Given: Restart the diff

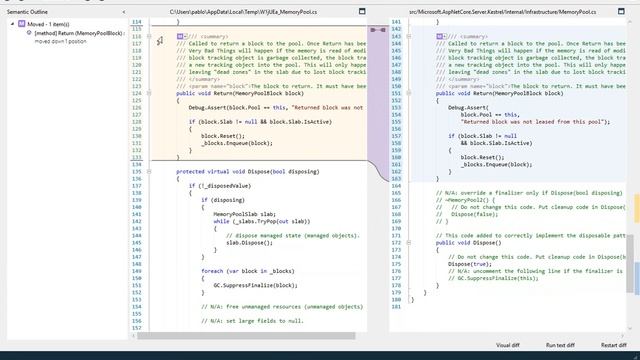Looking at the screenshot, I should [x=613, y=345].
